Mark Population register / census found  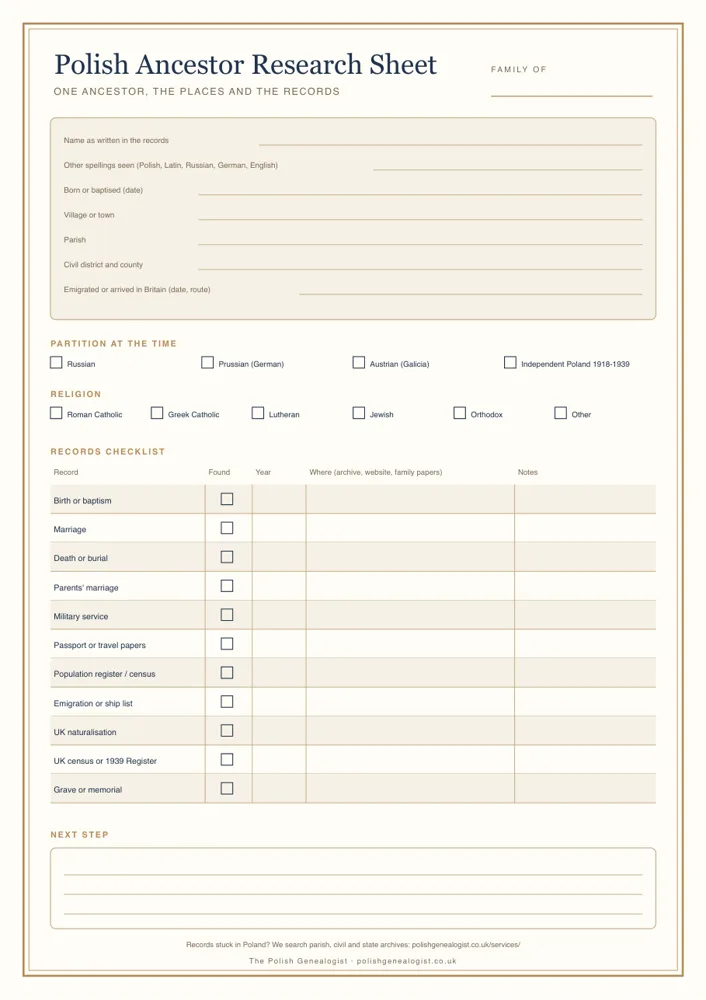(227, 673)
